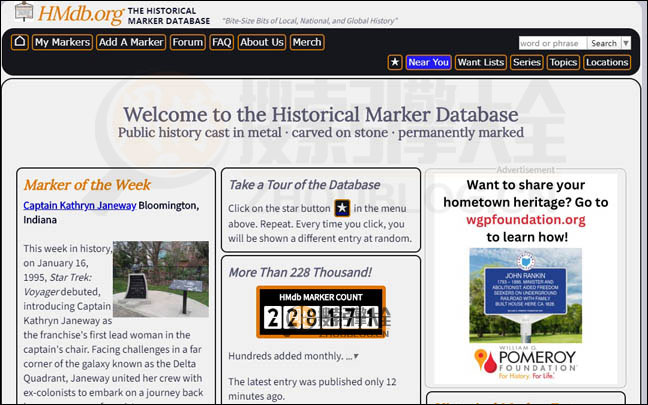Browse the Topics page
The image size is (648, 405).
coord(563,62)
